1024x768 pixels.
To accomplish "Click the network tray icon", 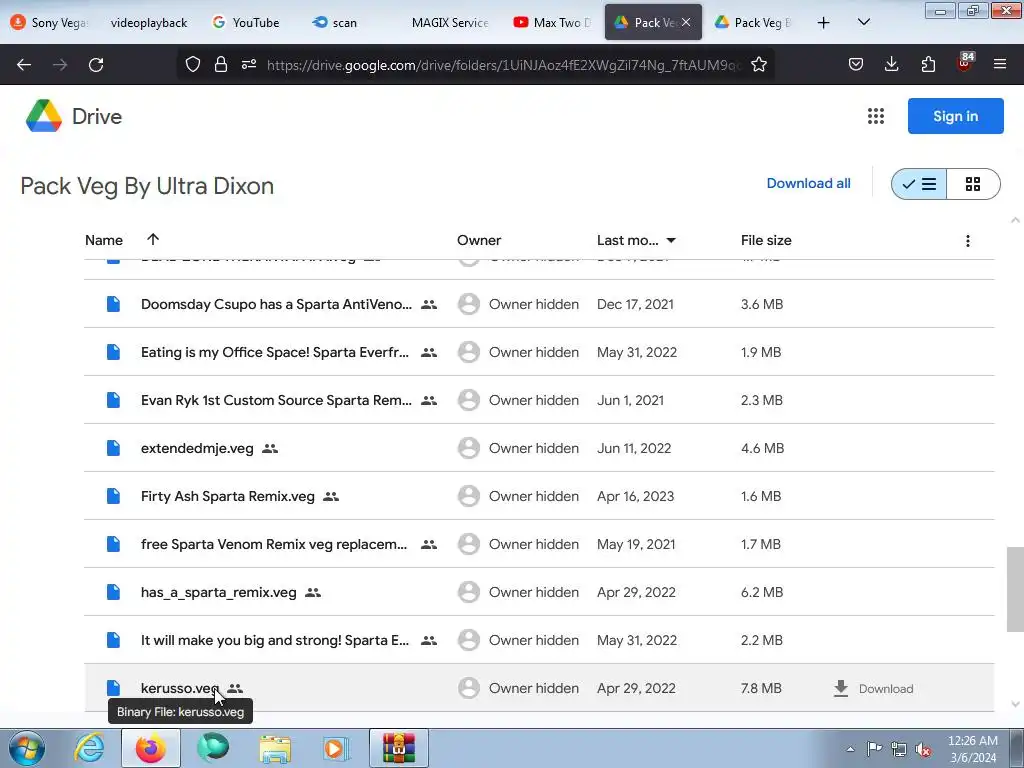I will pos(899,749).
